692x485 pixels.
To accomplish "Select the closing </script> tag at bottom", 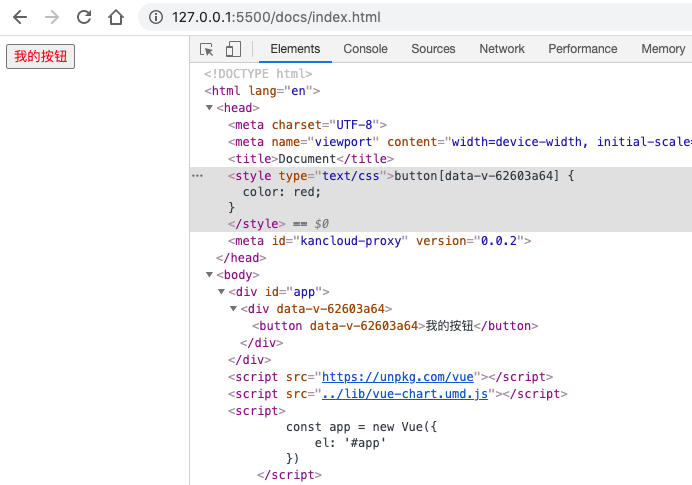I will 290,475.
